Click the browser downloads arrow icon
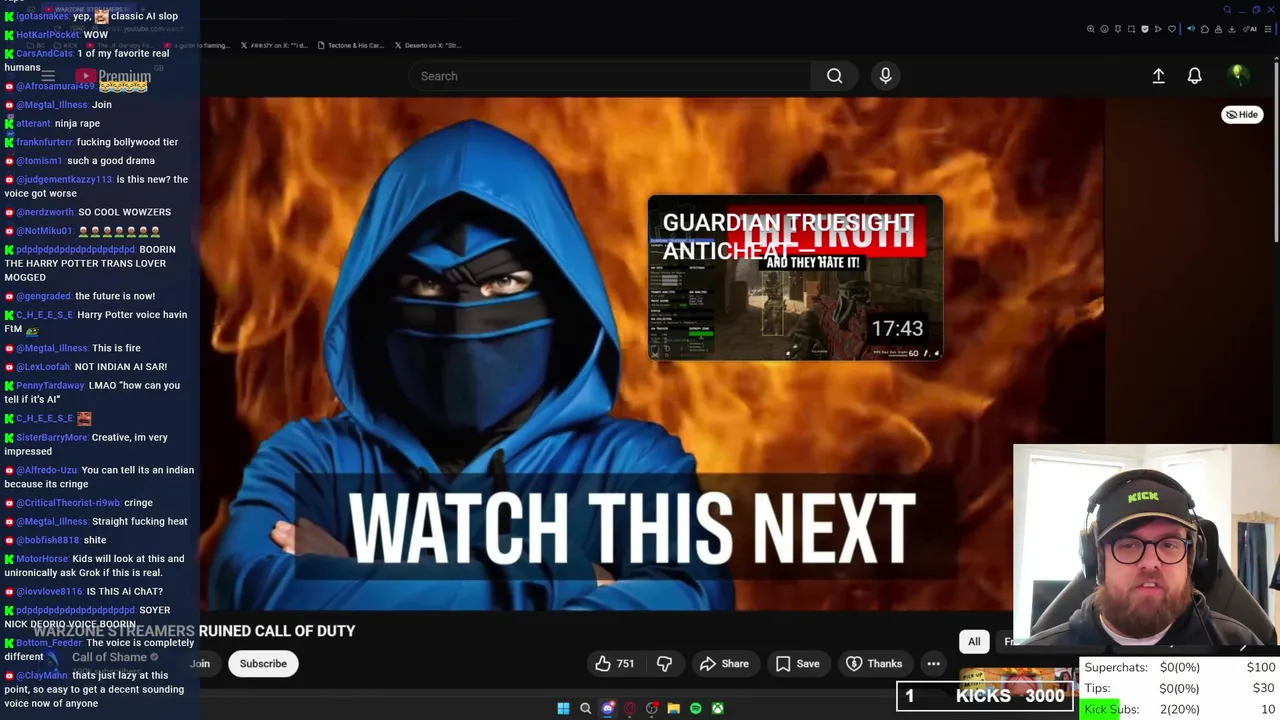1280x720 pixels. pyautogui.click(x=1232, y=29)
